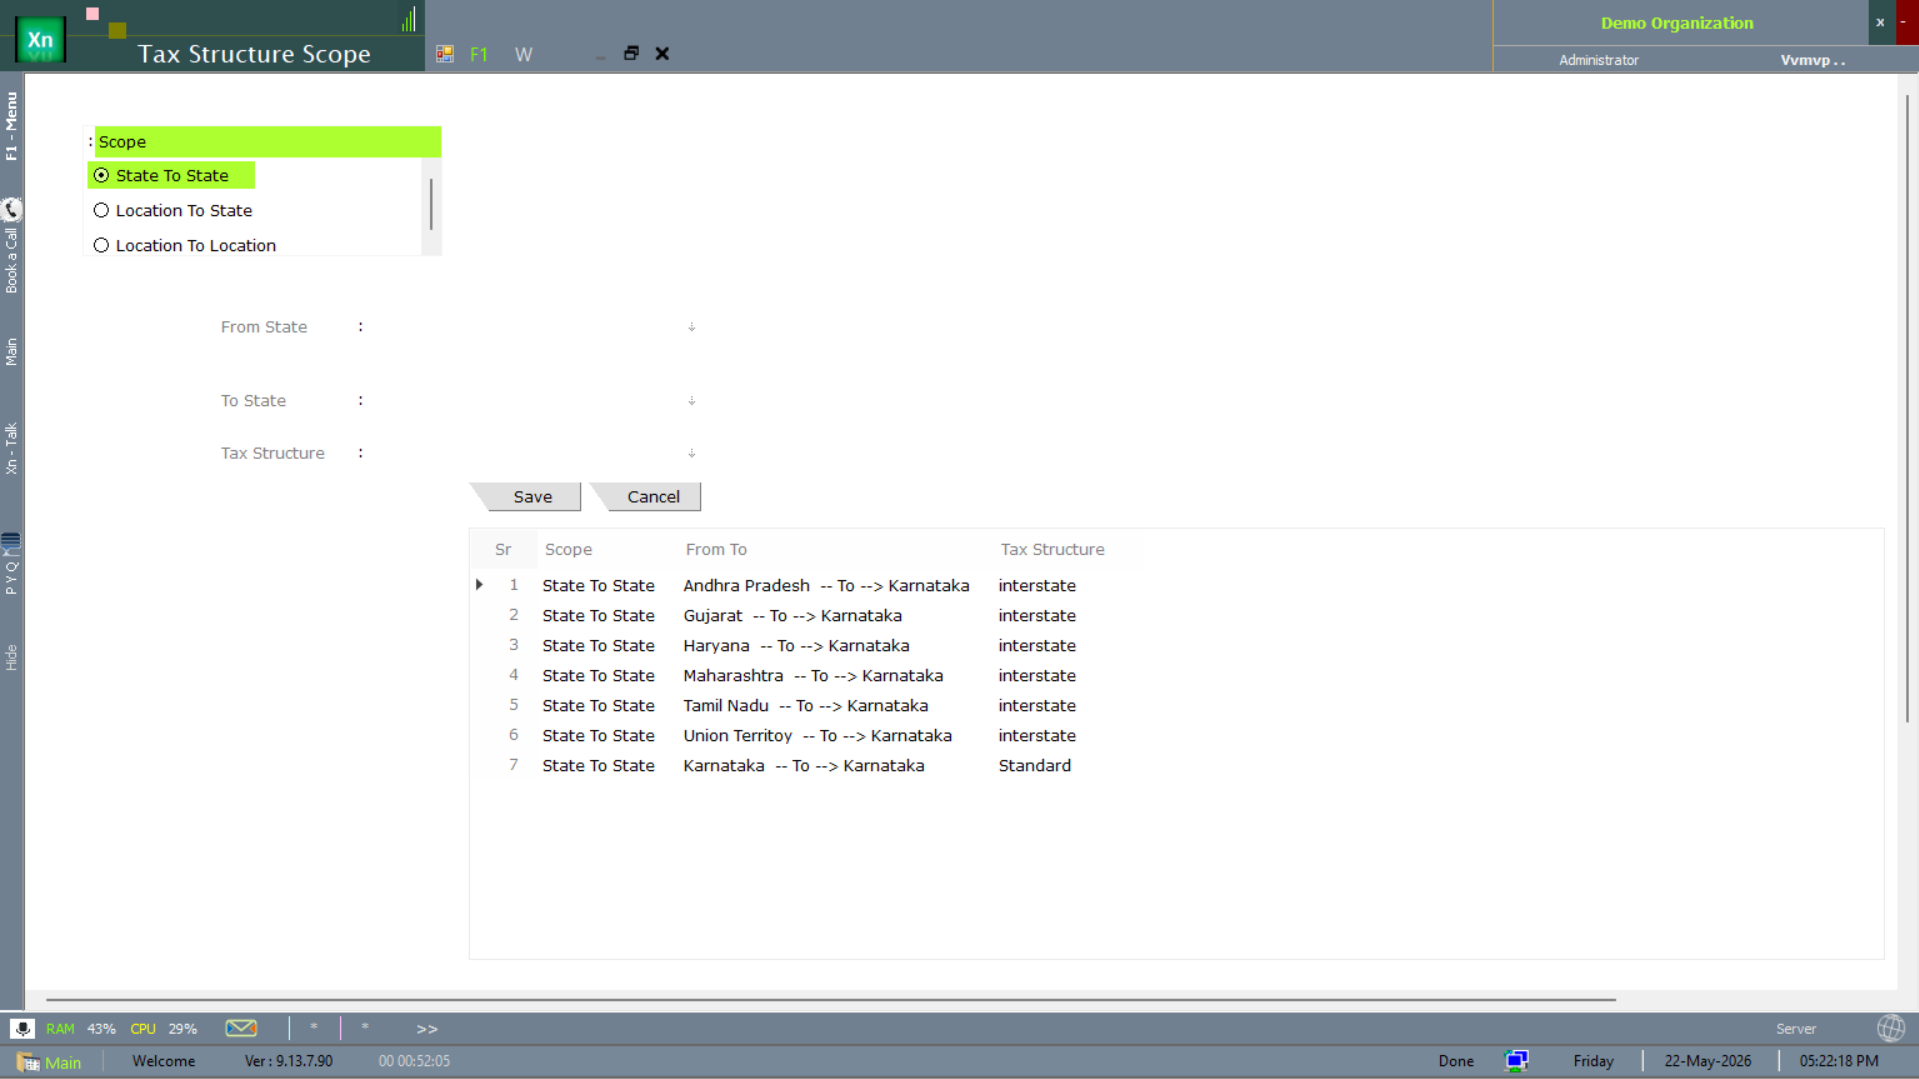Close the Tax Structure Scope form

(662, 53)
